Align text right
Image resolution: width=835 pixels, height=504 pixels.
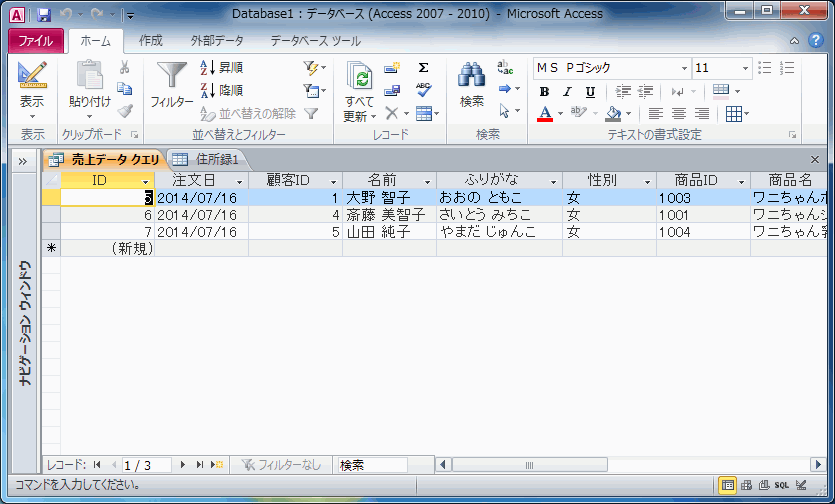click(x=702, y=113)
